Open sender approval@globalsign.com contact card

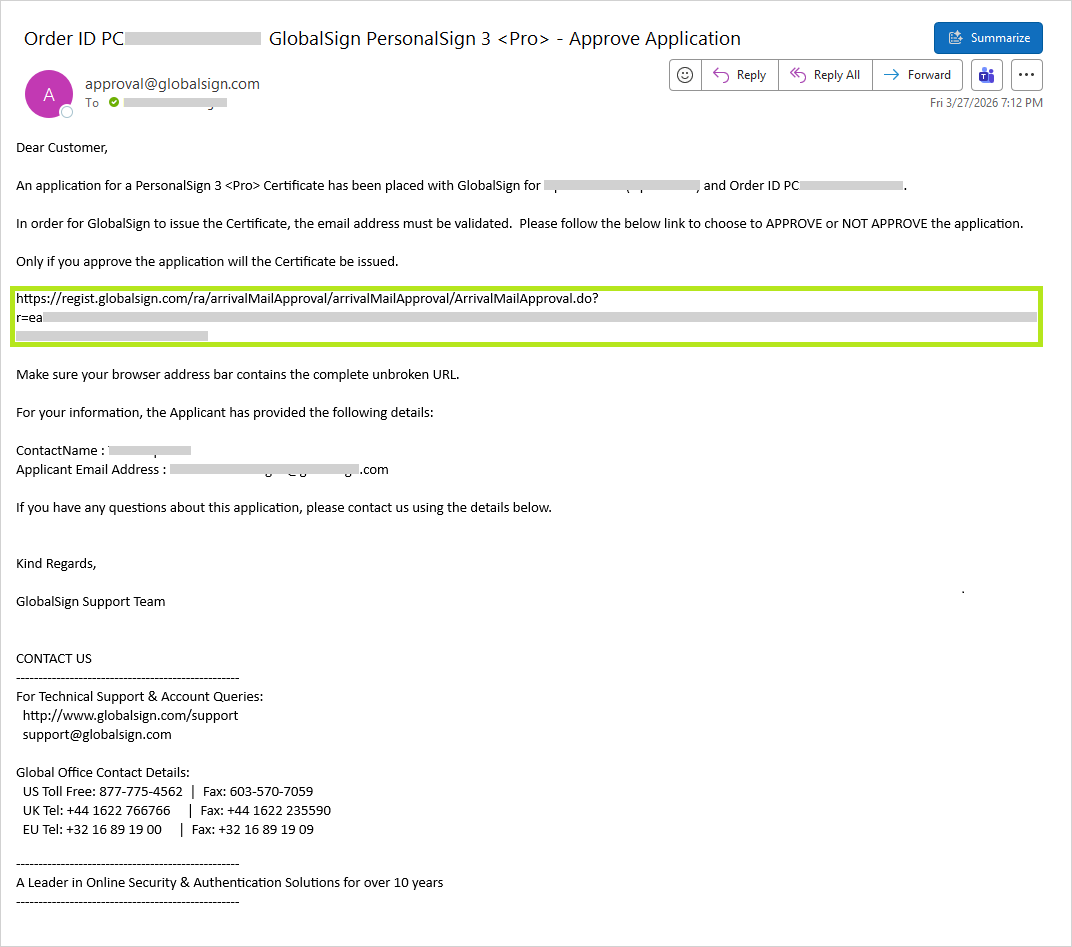tap(172, 84)
